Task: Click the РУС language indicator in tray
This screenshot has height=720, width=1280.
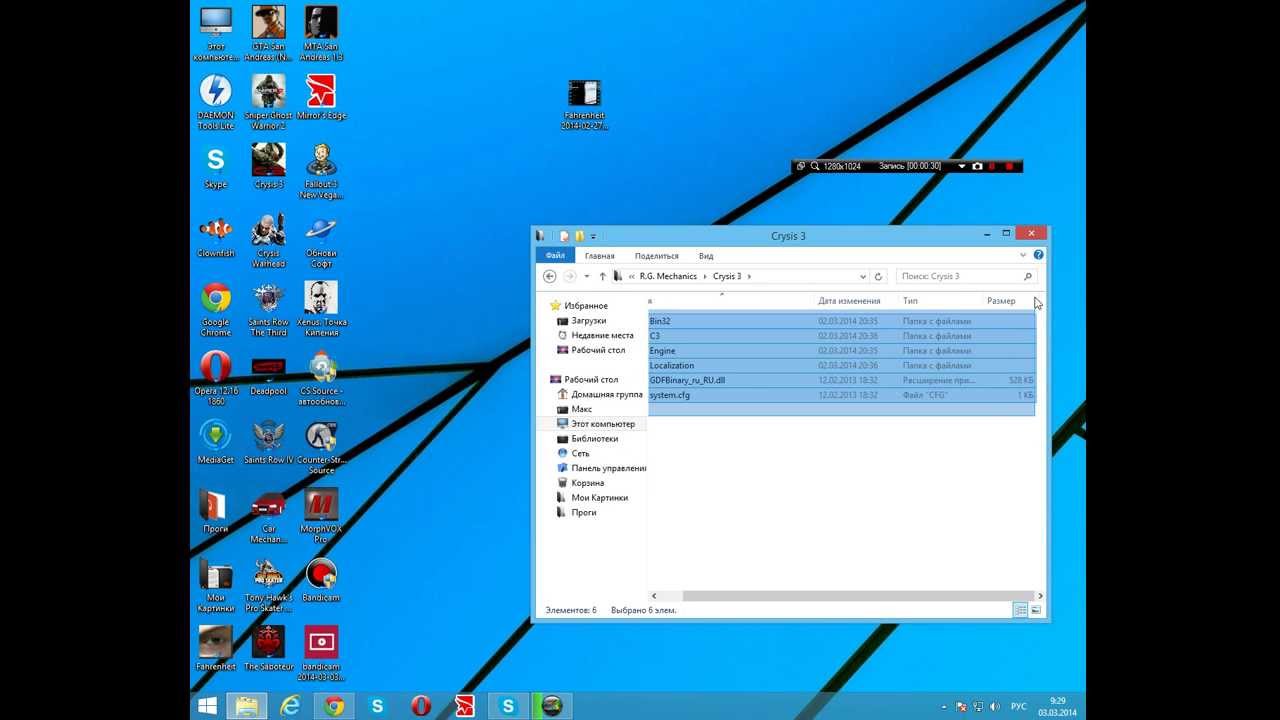Action: (1019, 706)
